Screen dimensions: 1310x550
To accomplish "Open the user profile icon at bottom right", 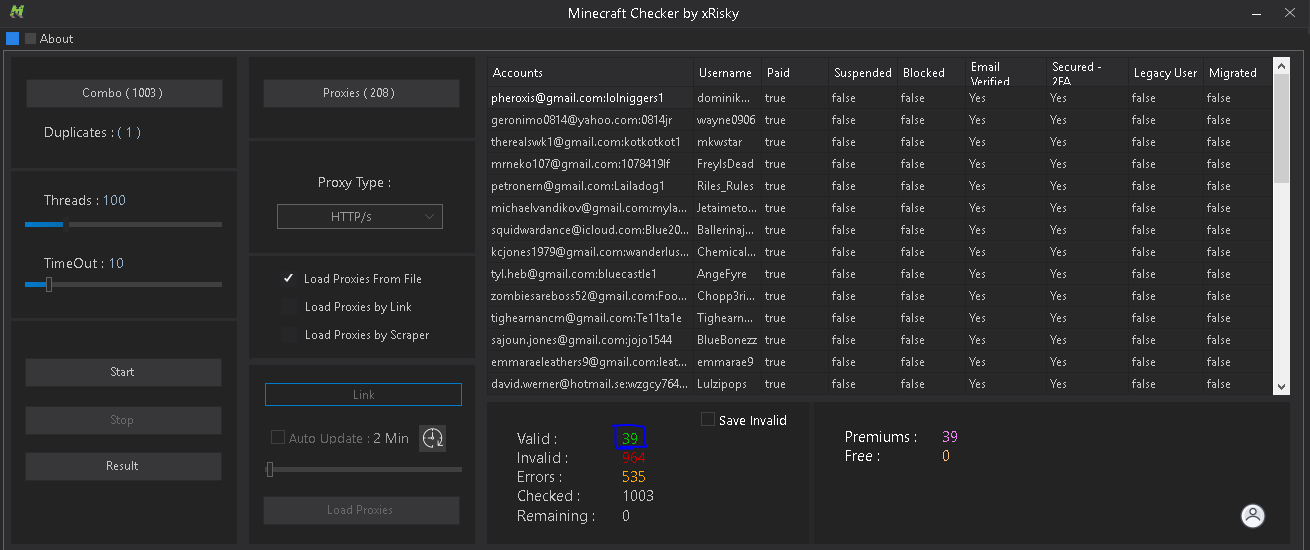I will point(1252,516).
